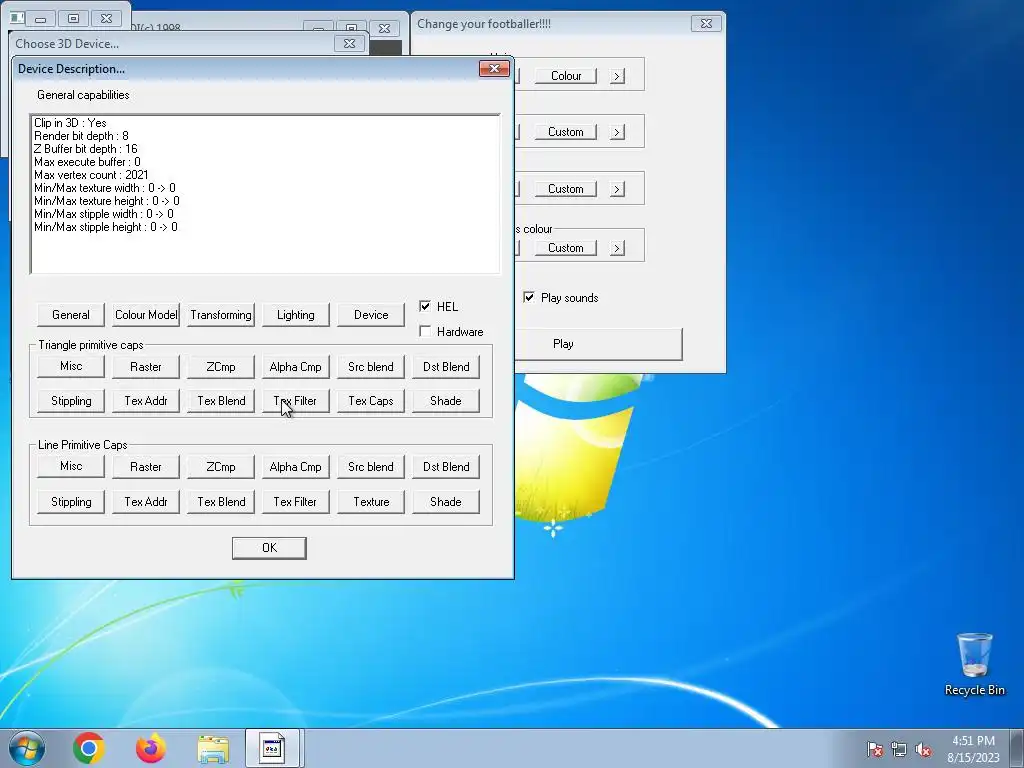Image resolution: width=1024 pixels, height=768 pixels.
Task: Show the clock and date calendar
Action: (x=973, y=749)
